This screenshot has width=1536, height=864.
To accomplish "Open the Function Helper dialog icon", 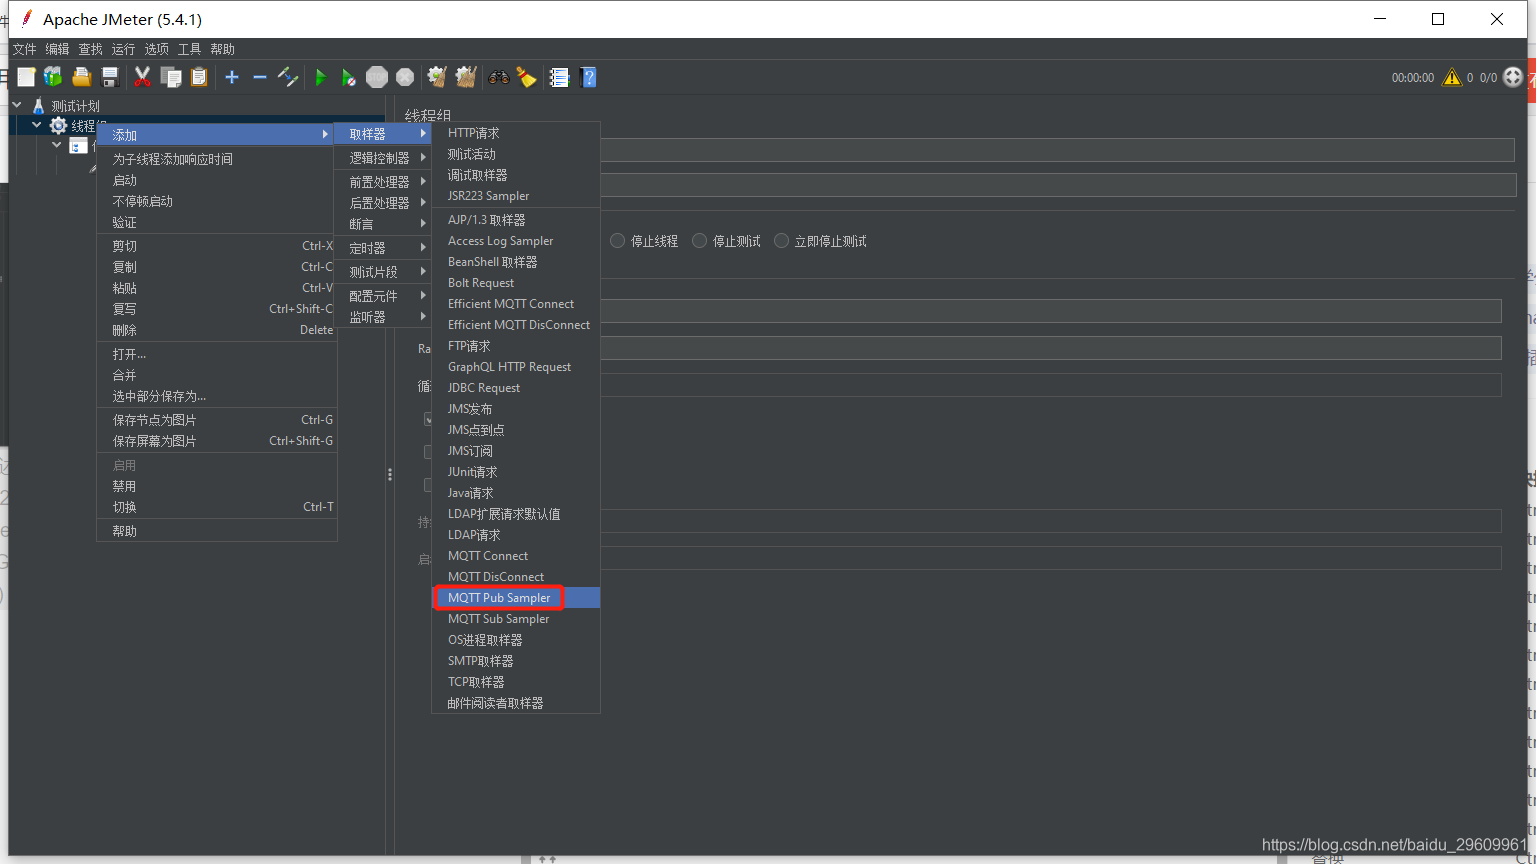I will [558, 77].
